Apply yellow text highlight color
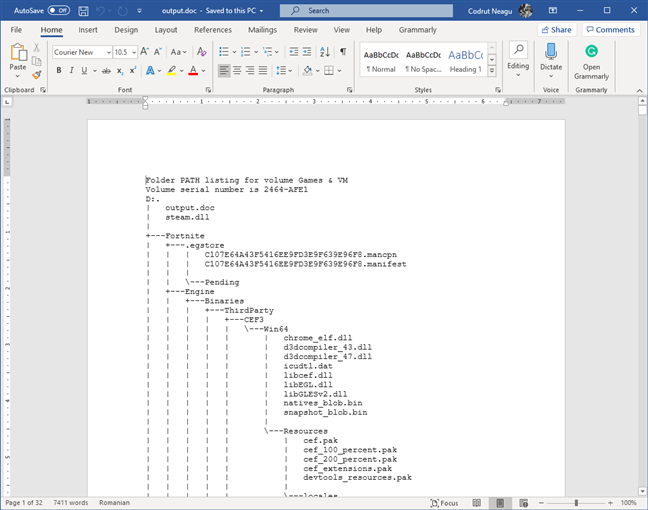Image resolution: width=648 pixels, height=510 pixels. tap(172, 71)
